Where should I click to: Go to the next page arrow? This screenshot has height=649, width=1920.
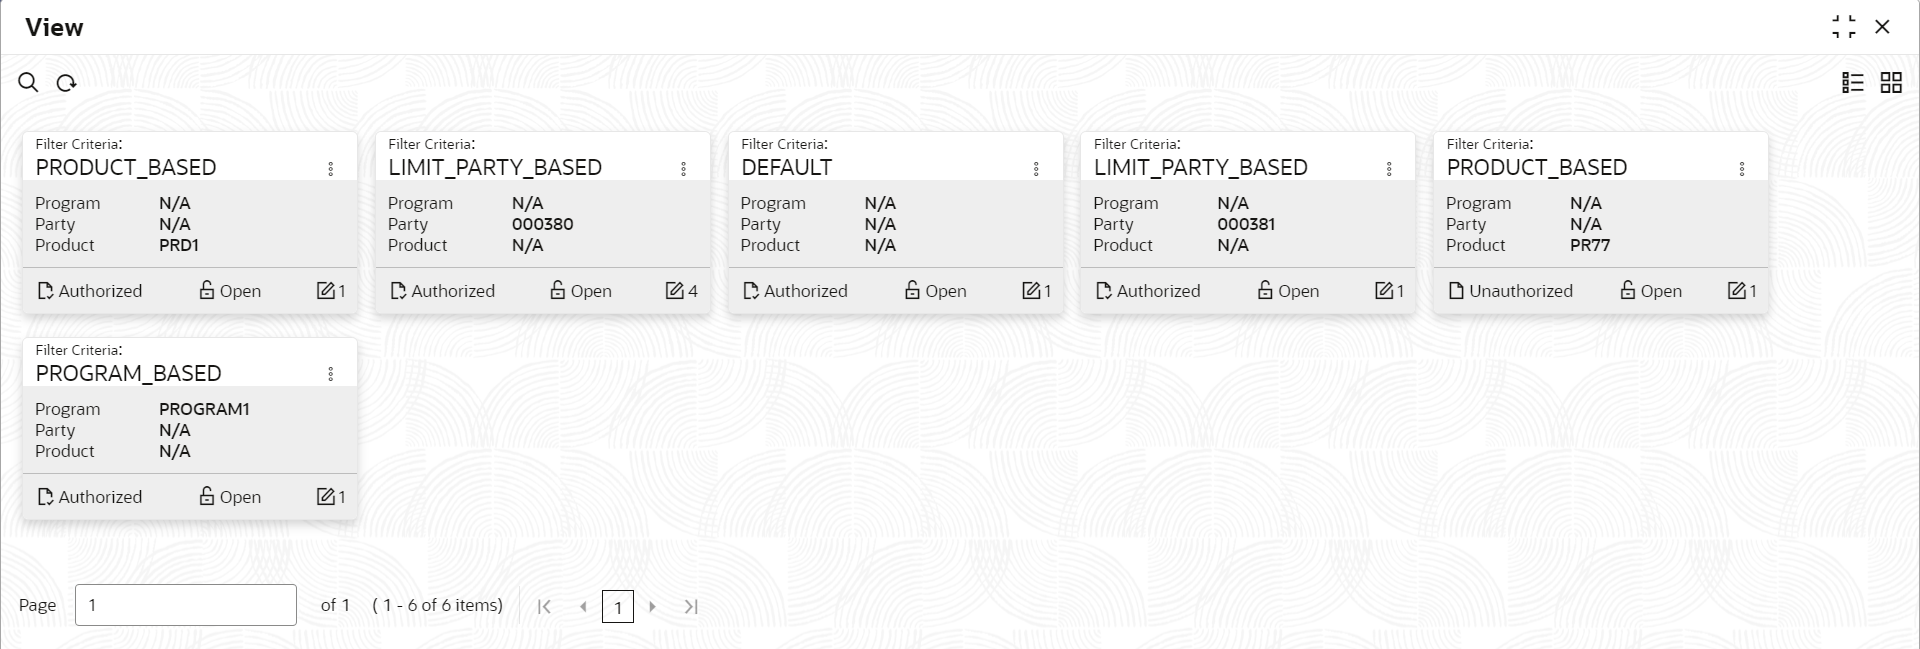click(652, 606)
